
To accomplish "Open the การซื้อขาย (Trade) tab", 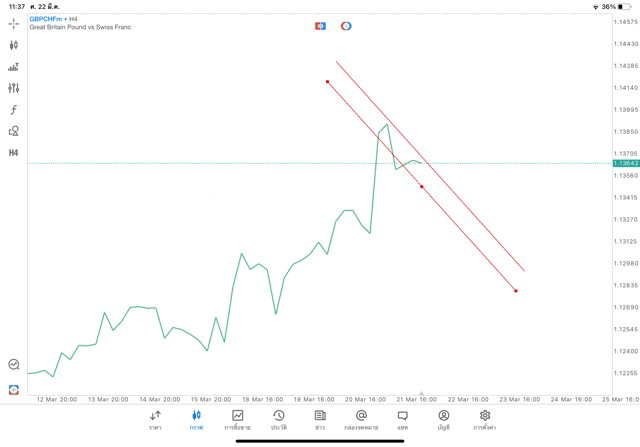I will pos(238,420).
